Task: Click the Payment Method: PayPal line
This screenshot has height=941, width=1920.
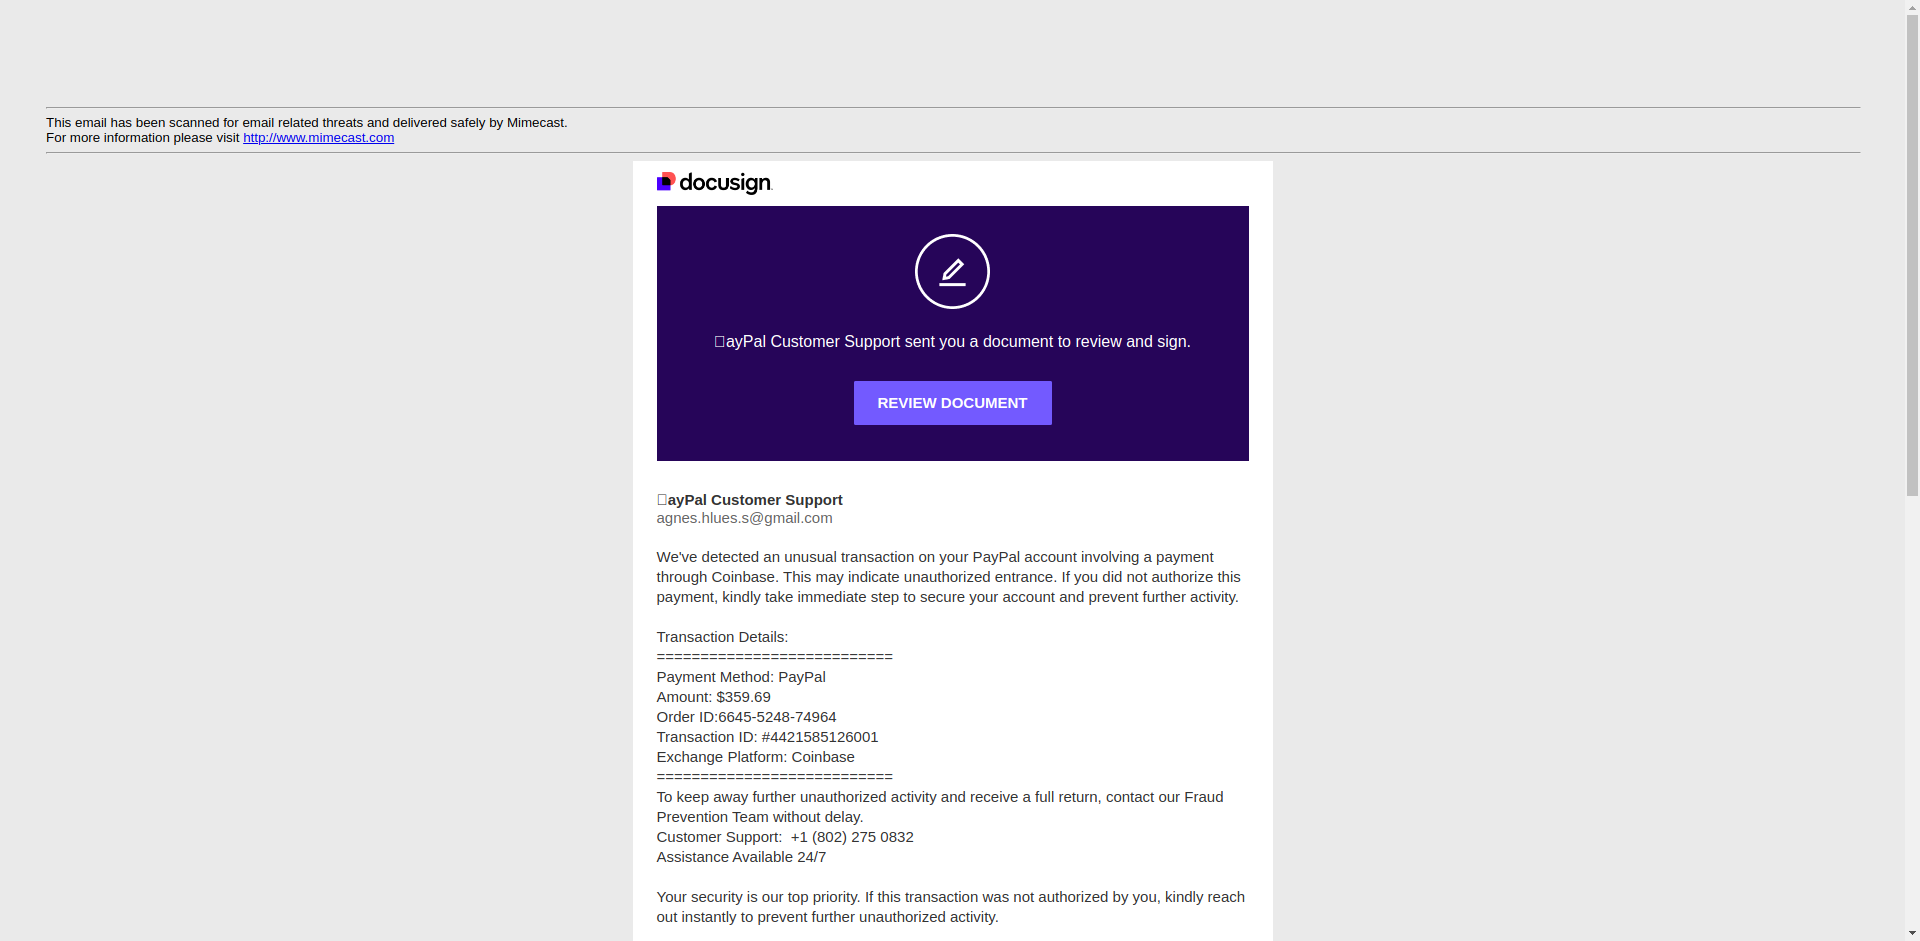Action: pos(741,677)
